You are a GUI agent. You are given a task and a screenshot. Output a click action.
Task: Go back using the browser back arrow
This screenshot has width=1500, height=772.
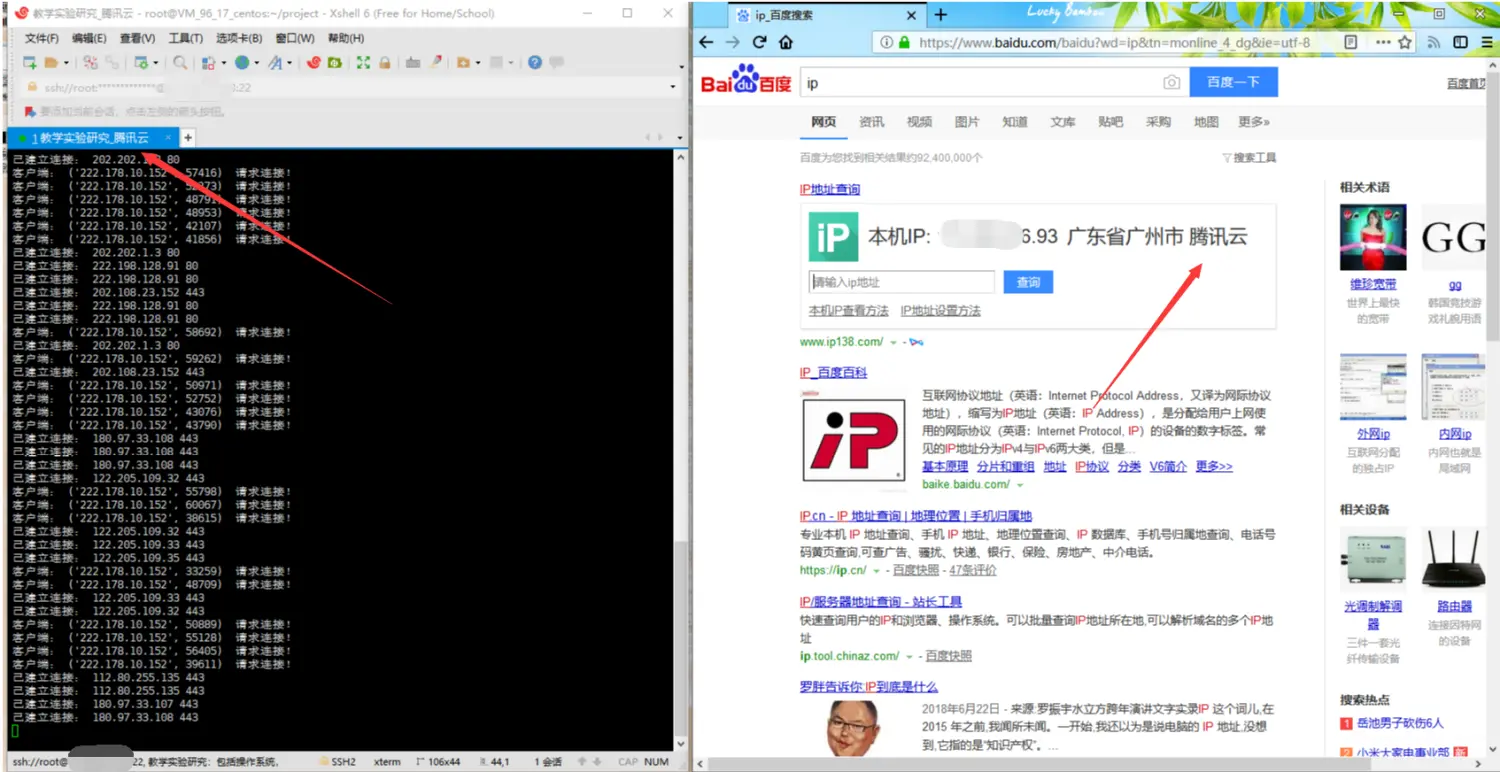(x=707, y=42)
